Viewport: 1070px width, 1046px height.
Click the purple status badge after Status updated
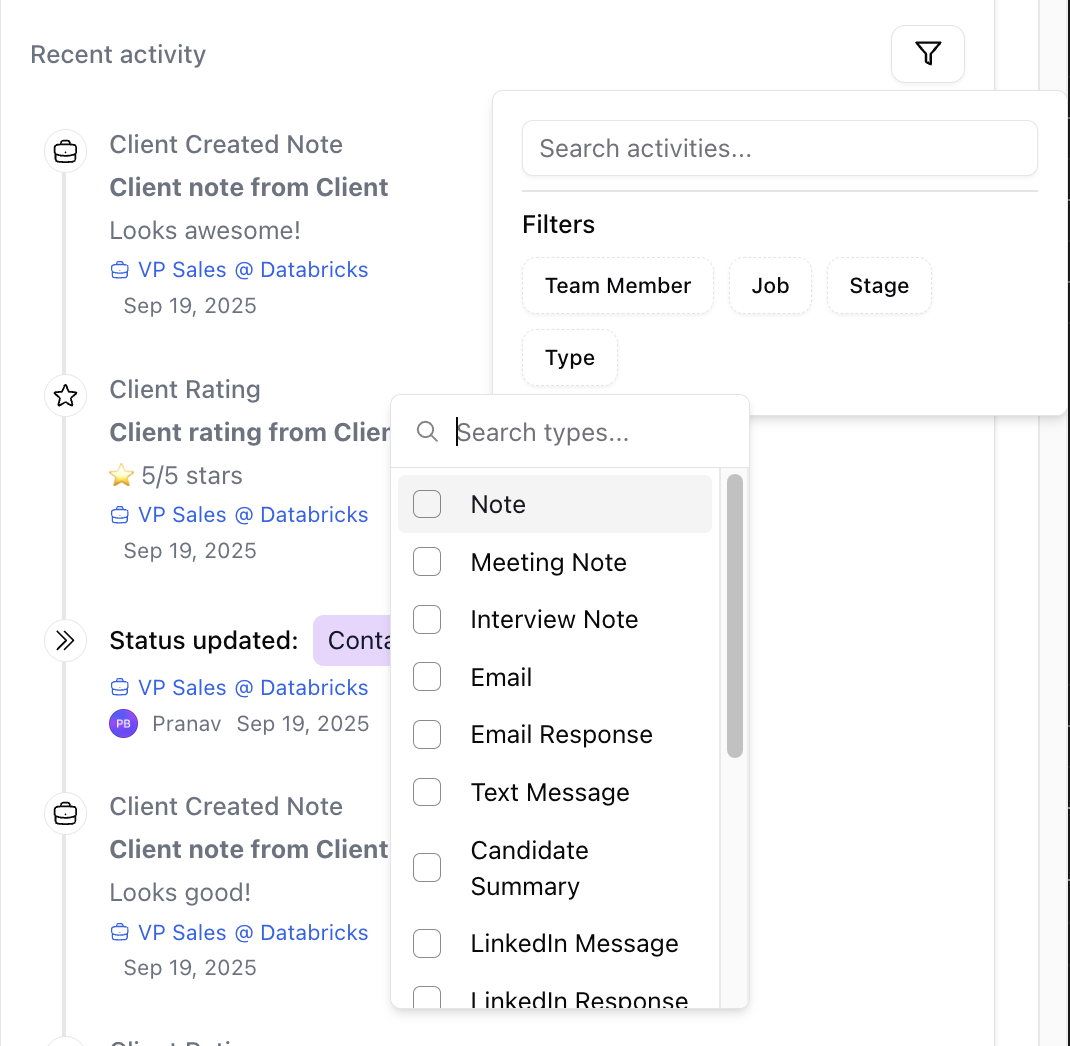[x=352, y=640]
